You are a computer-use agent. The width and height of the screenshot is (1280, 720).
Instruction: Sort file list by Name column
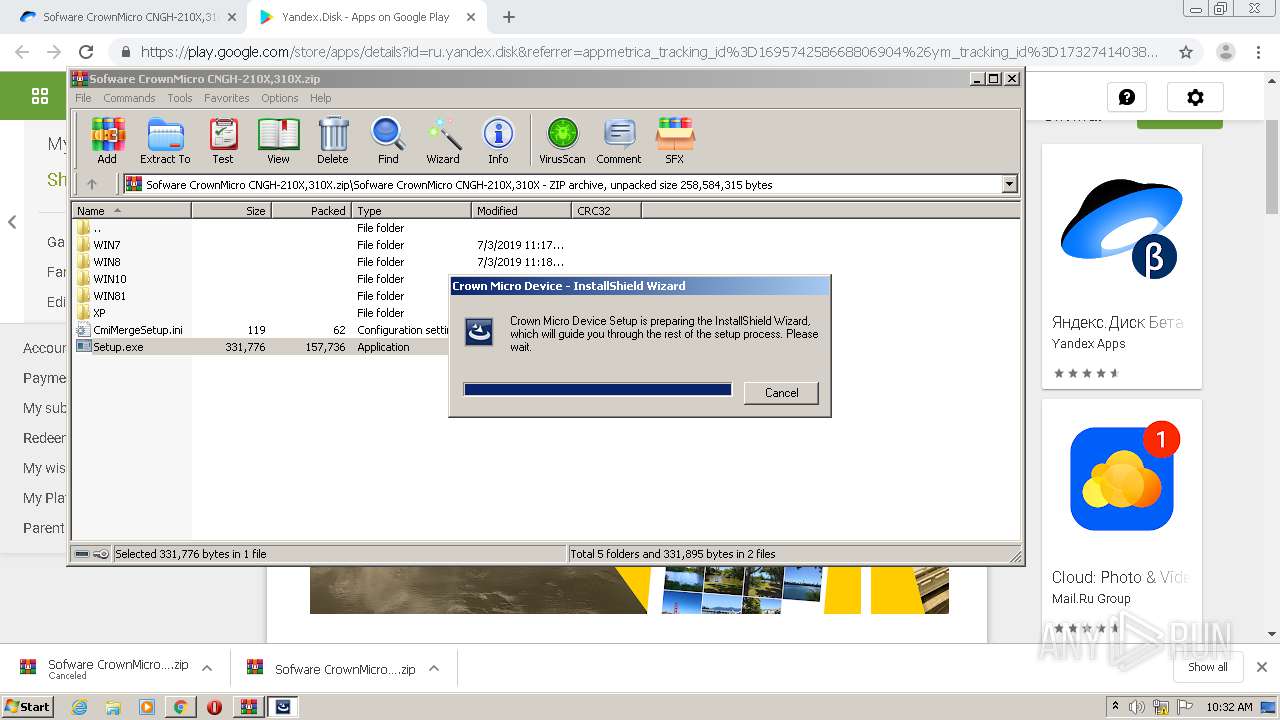click(x=131, y=211)
